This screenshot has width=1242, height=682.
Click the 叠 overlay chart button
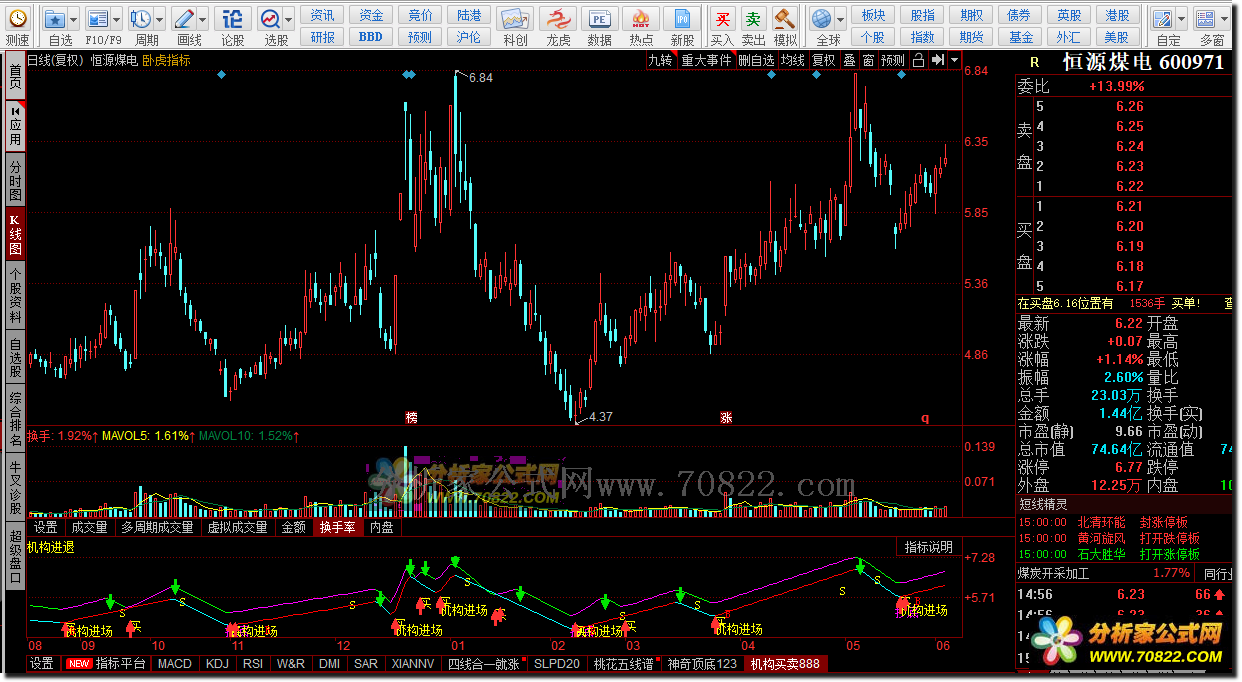click(849, 60)
